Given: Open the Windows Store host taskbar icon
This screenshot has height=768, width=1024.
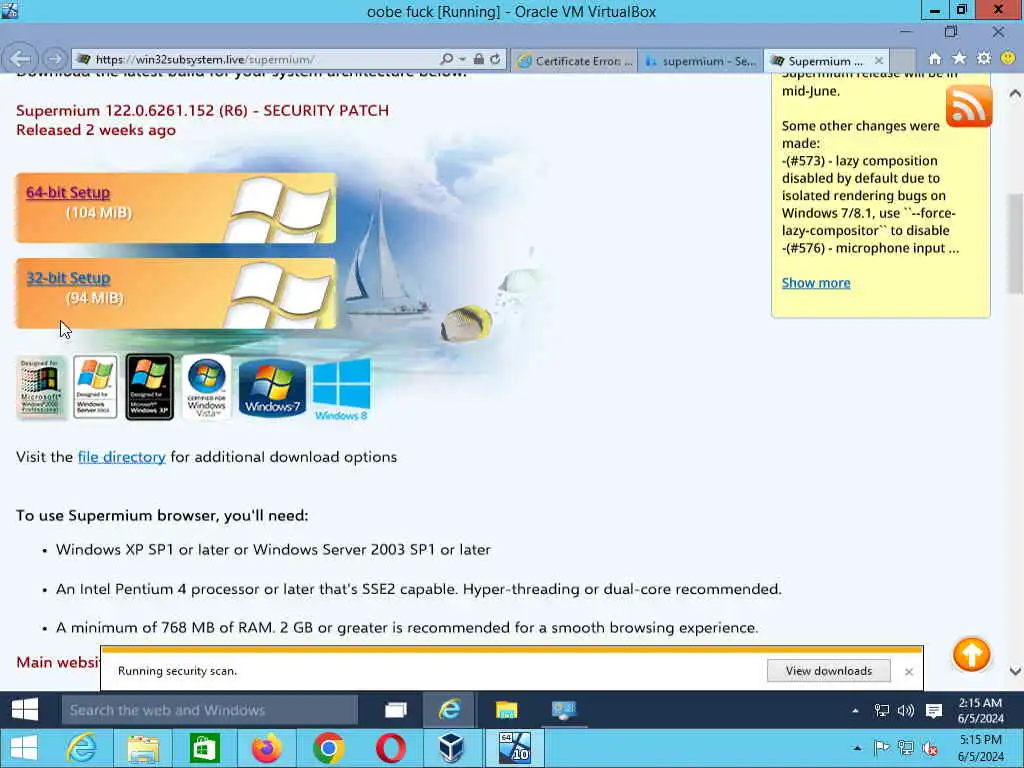Looking at the screenshot, I should [x=204, y=748].
